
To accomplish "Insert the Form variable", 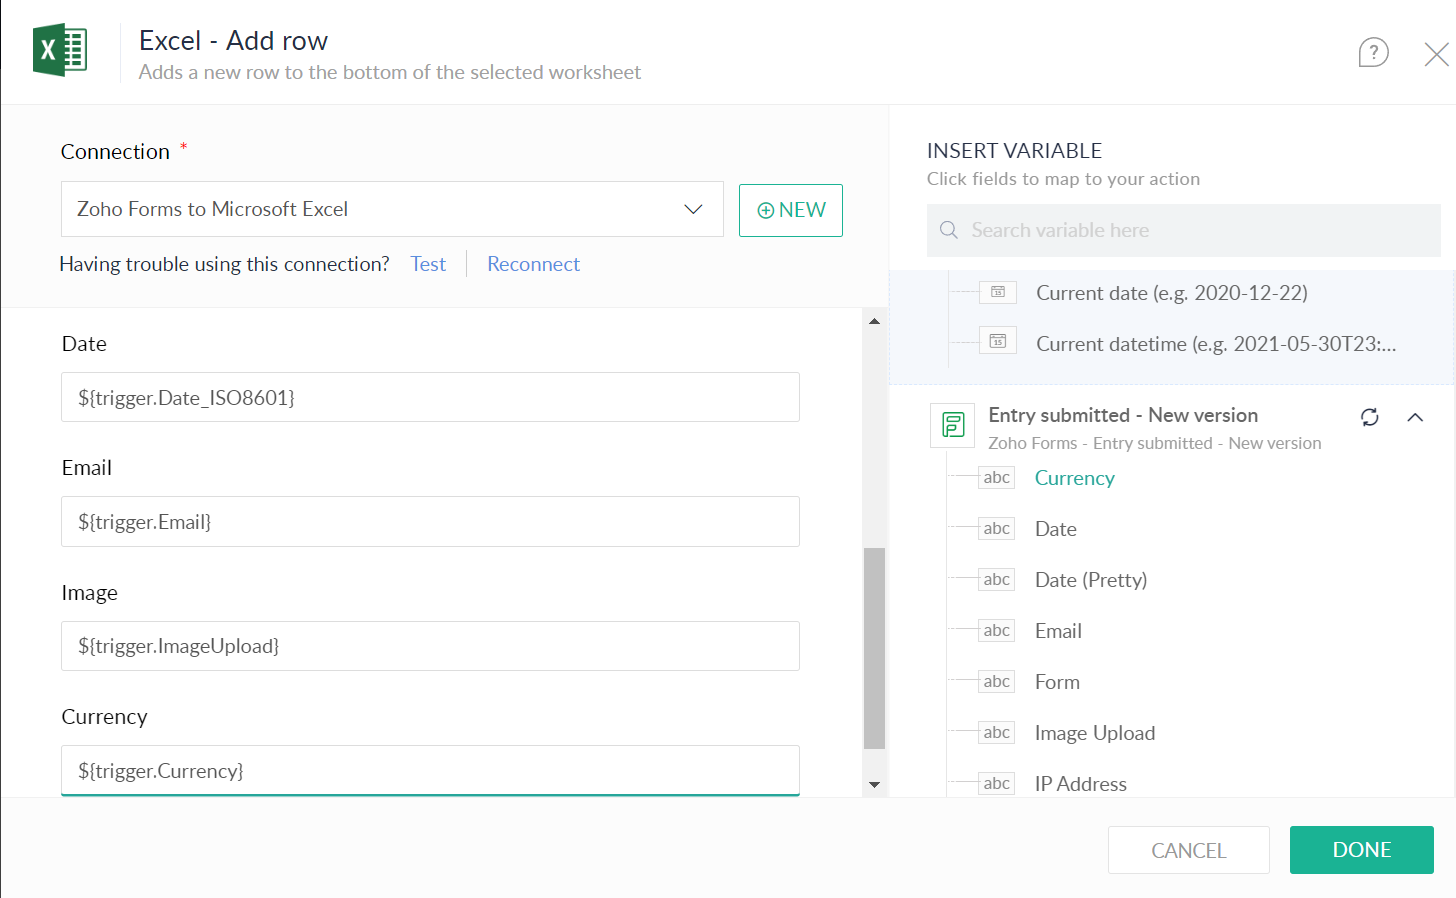I will click(1057, 682).
